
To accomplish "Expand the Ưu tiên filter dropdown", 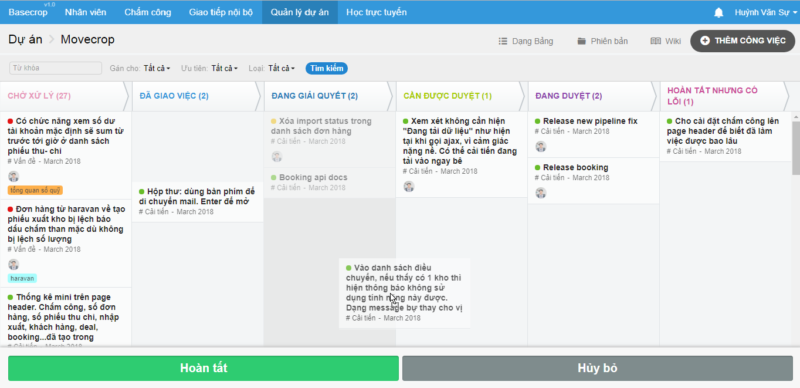I will [x=224, y=68].
